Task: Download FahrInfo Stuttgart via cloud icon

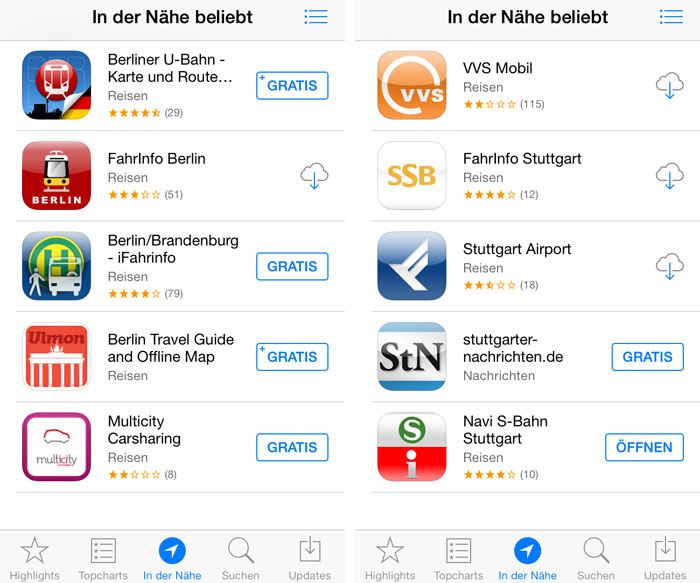Action: point(670,175)
